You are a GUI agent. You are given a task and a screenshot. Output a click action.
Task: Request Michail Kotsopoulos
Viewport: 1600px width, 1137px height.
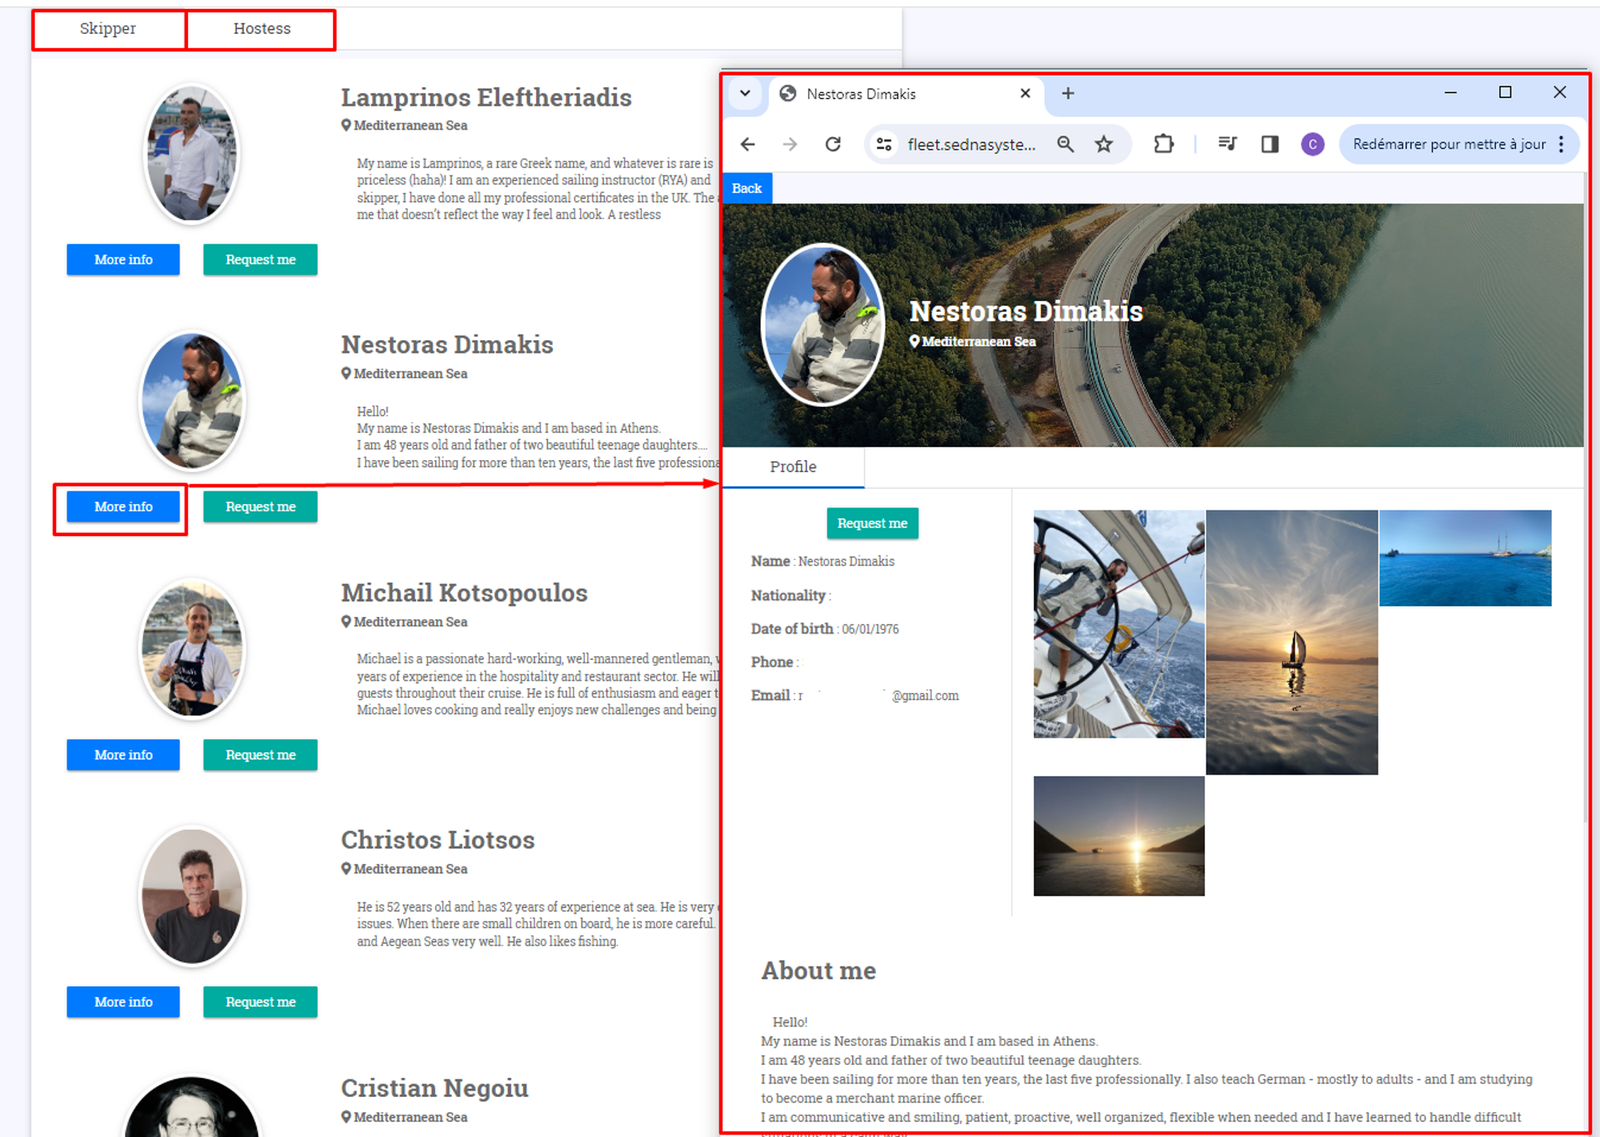point(260,755)
